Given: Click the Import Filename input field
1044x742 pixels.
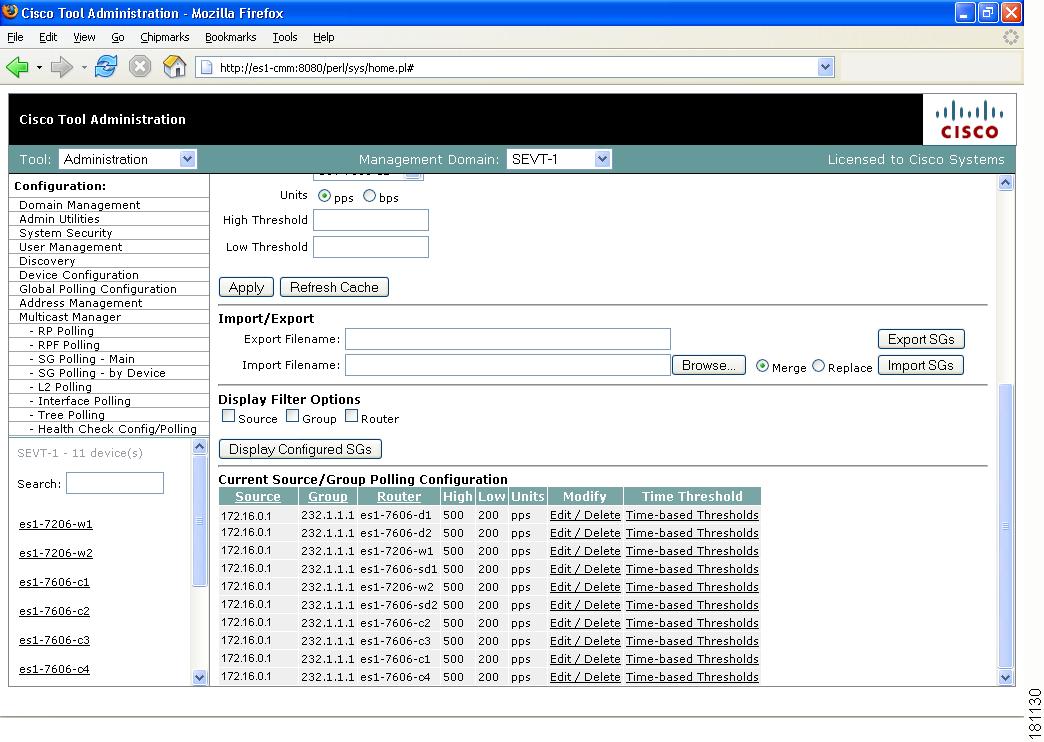Looking at the screenshot, I should [x=508, y=365].
